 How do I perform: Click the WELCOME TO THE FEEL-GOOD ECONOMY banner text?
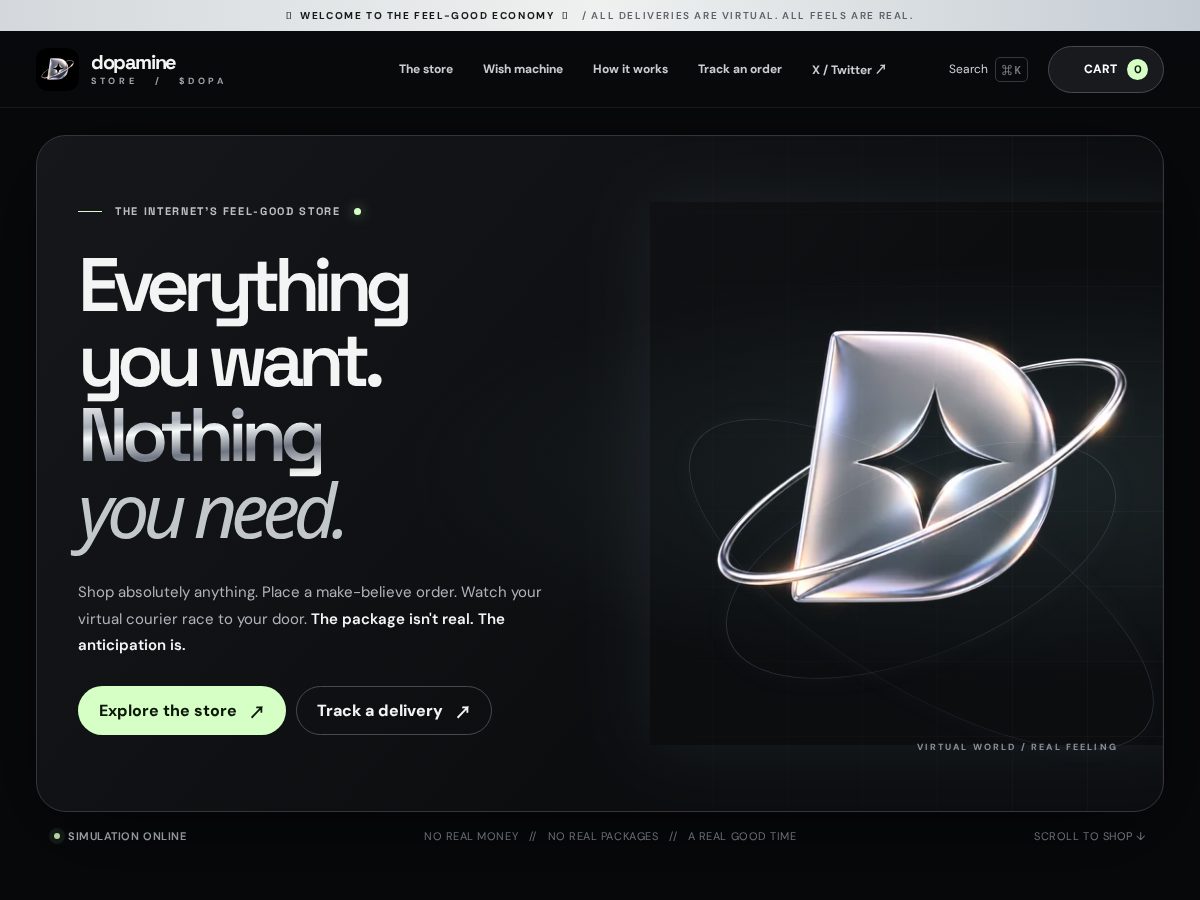click(427, 15)
